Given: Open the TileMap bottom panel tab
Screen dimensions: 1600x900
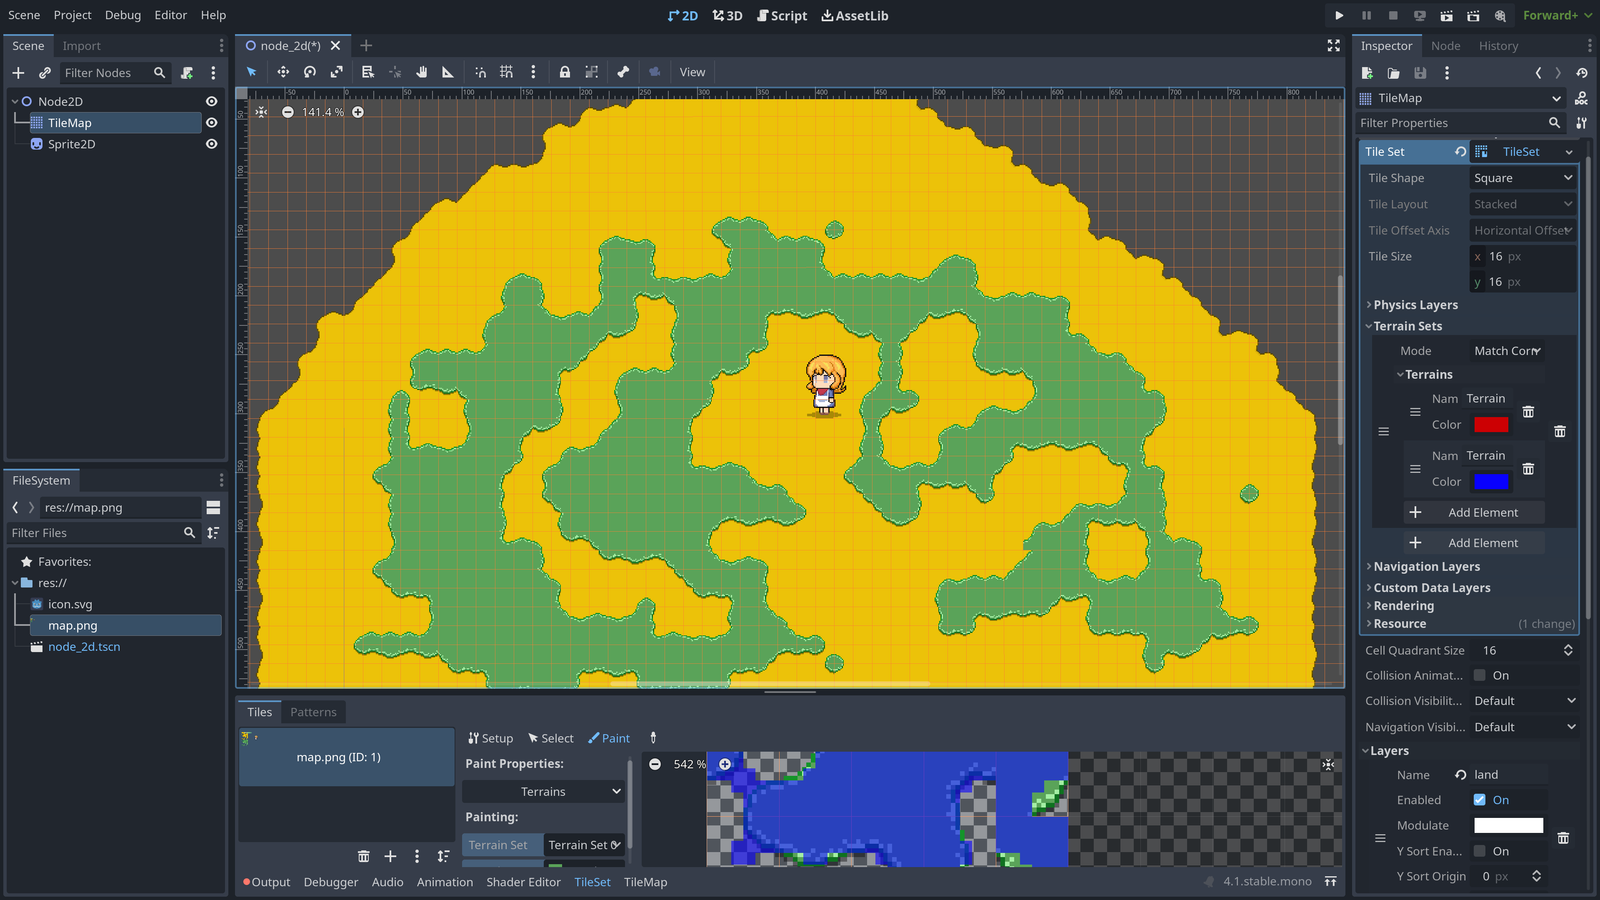Looking at the screenshot, I should (645, 882).
